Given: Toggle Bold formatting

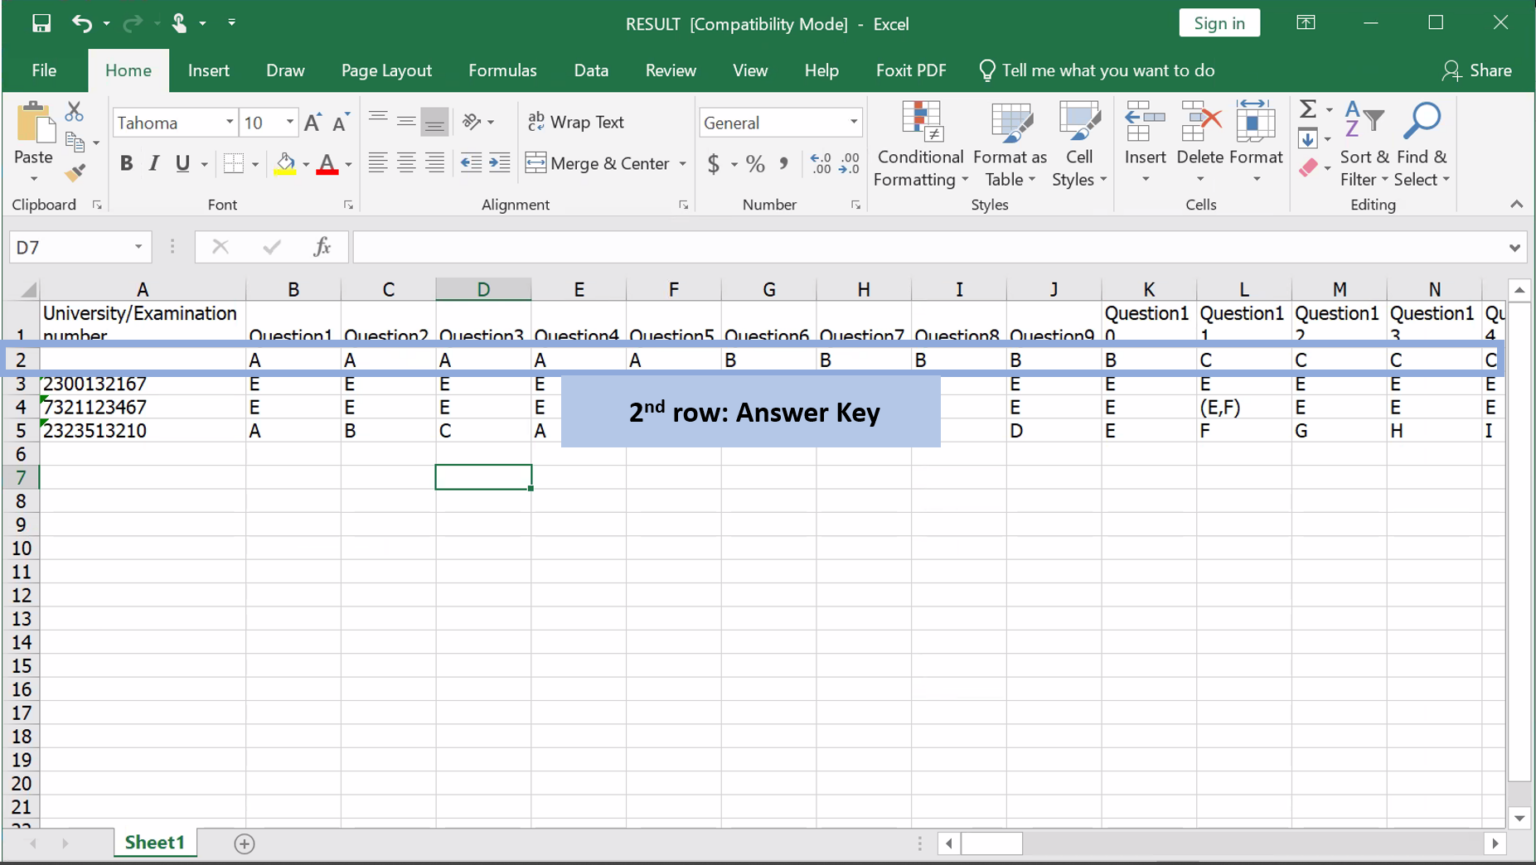Looking at the screenshot, I should (126, 163).
